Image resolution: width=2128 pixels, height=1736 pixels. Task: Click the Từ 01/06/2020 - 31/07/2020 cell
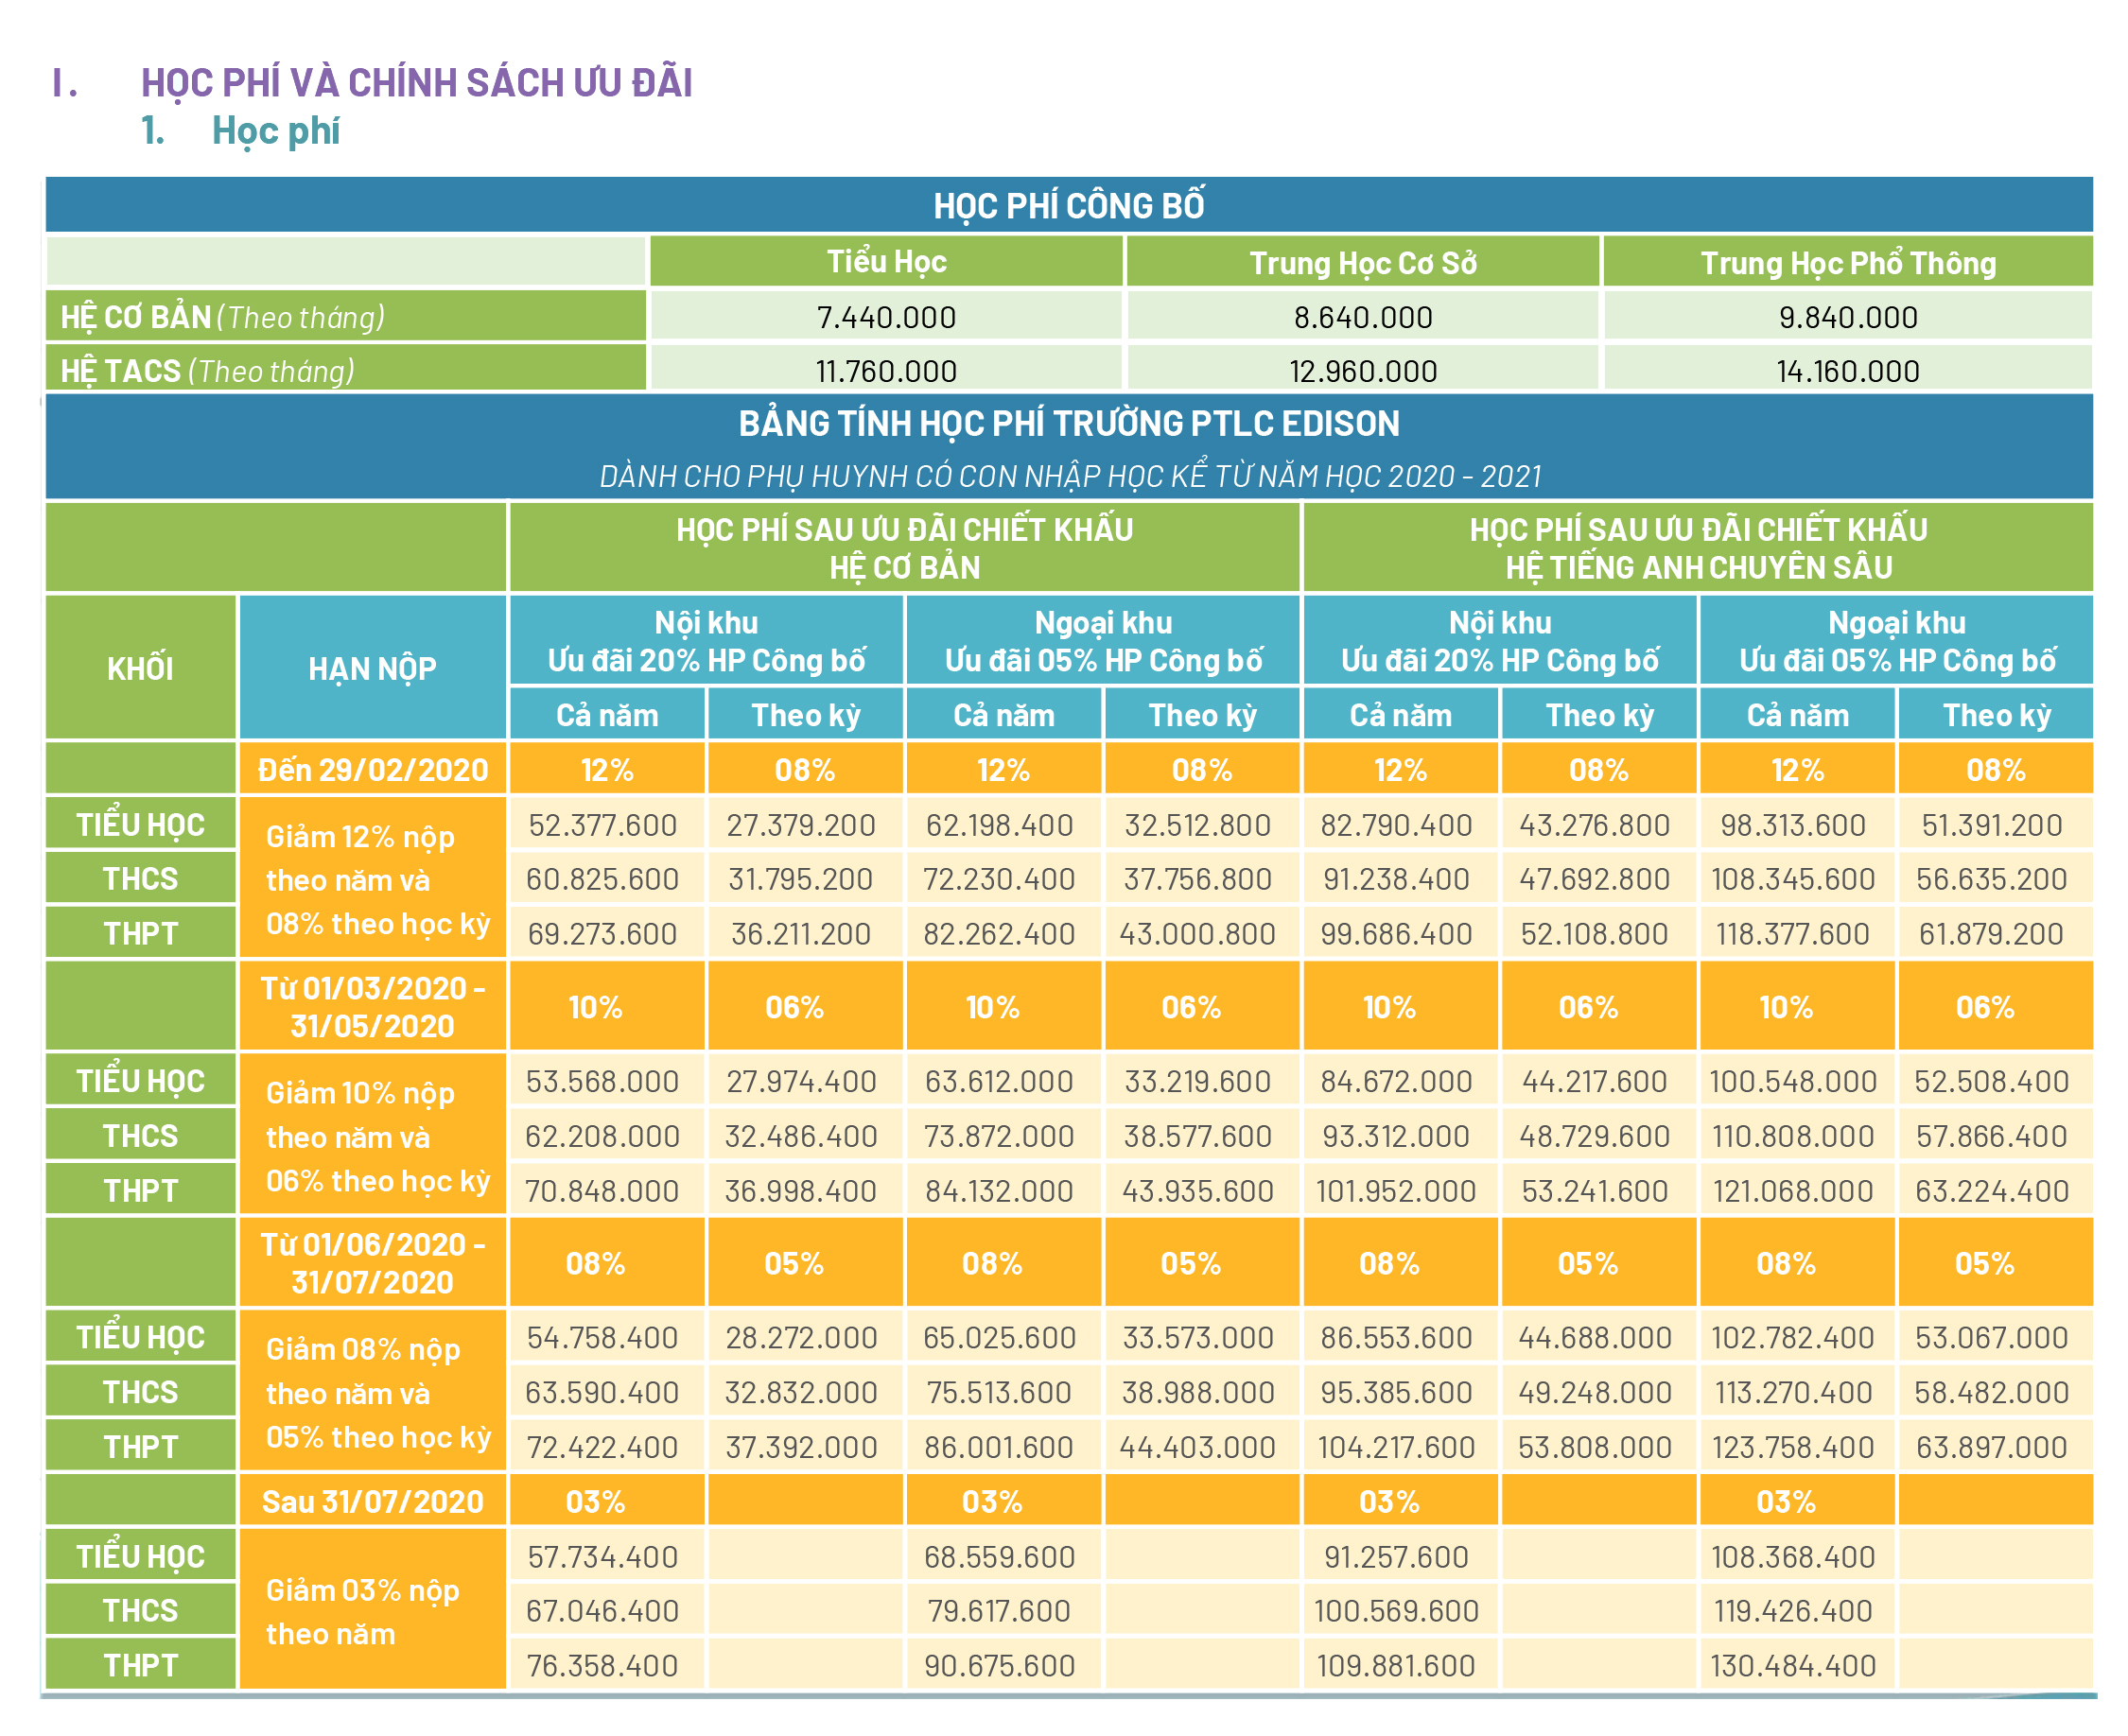click(373, 1263)
